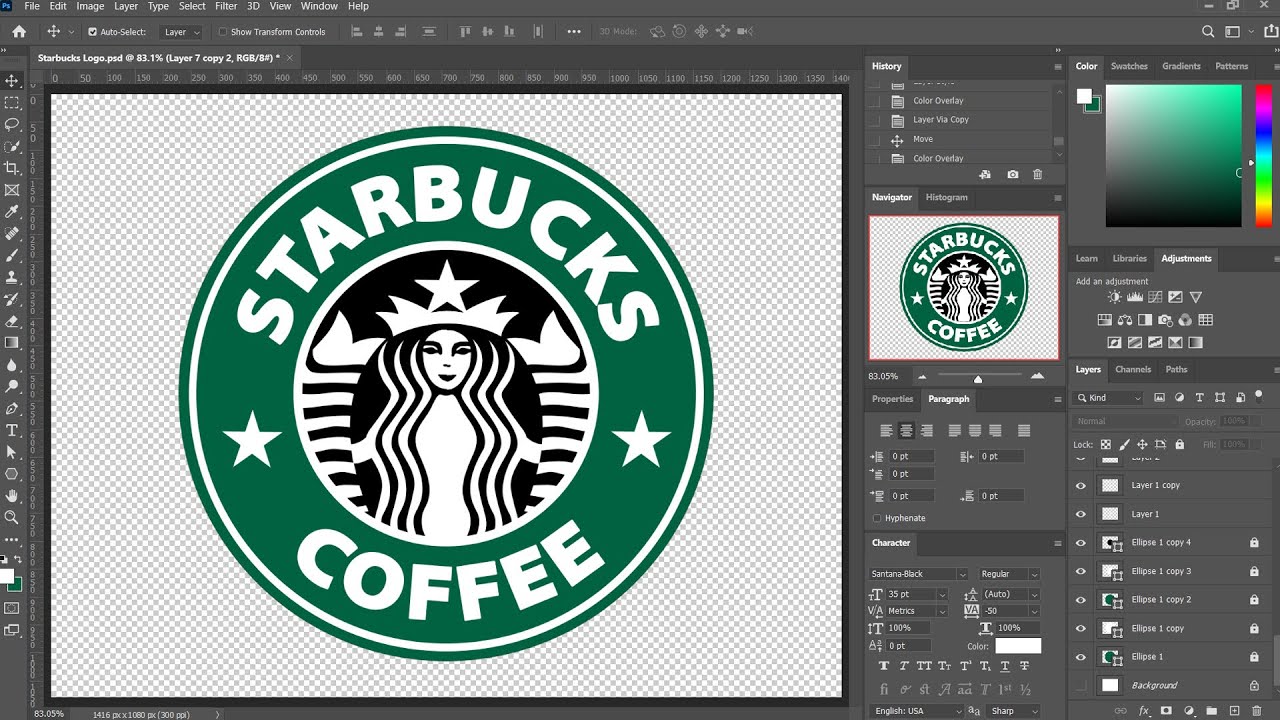
Task: Open the Sharp anti-aliasing dropdown
Action: pos(1014,711)
